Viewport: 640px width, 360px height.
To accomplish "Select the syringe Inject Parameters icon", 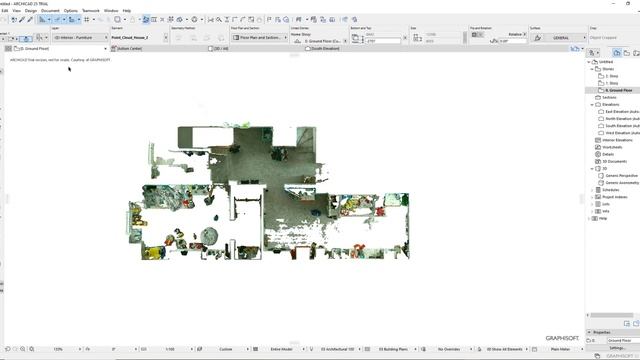I will (x=30, y=19).
